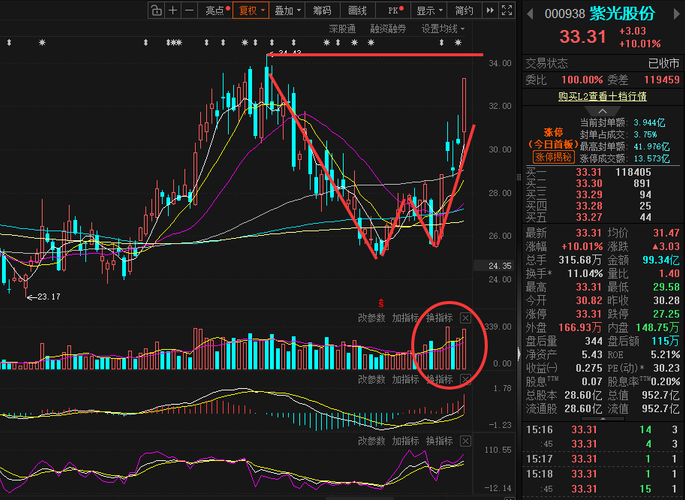Click the 委差 value 119459
The width and height of the screenshot is (685, 500).
click(x=662, y=80)
